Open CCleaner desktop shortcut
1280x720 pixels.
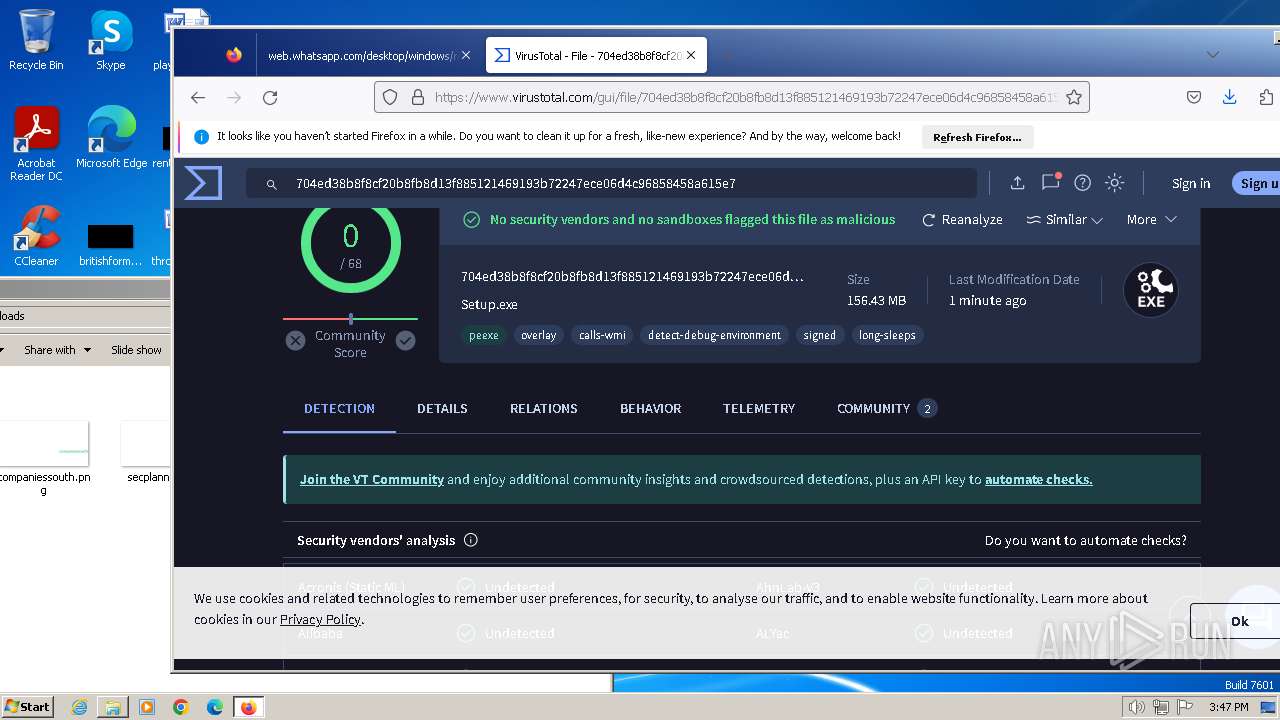coord(36,237)
